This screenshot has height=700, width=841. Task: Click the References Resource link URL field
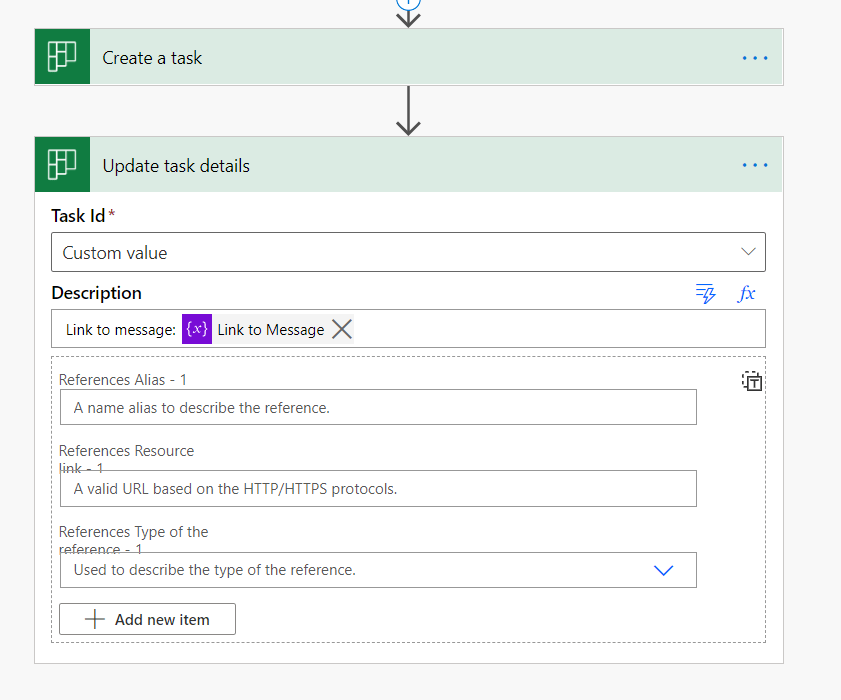tap(377, 489)
